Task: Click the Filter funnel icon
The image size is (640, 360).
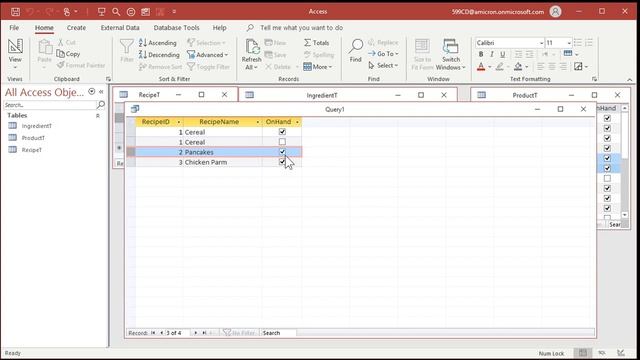Action: pyautogui.click(x=127, y=47)
